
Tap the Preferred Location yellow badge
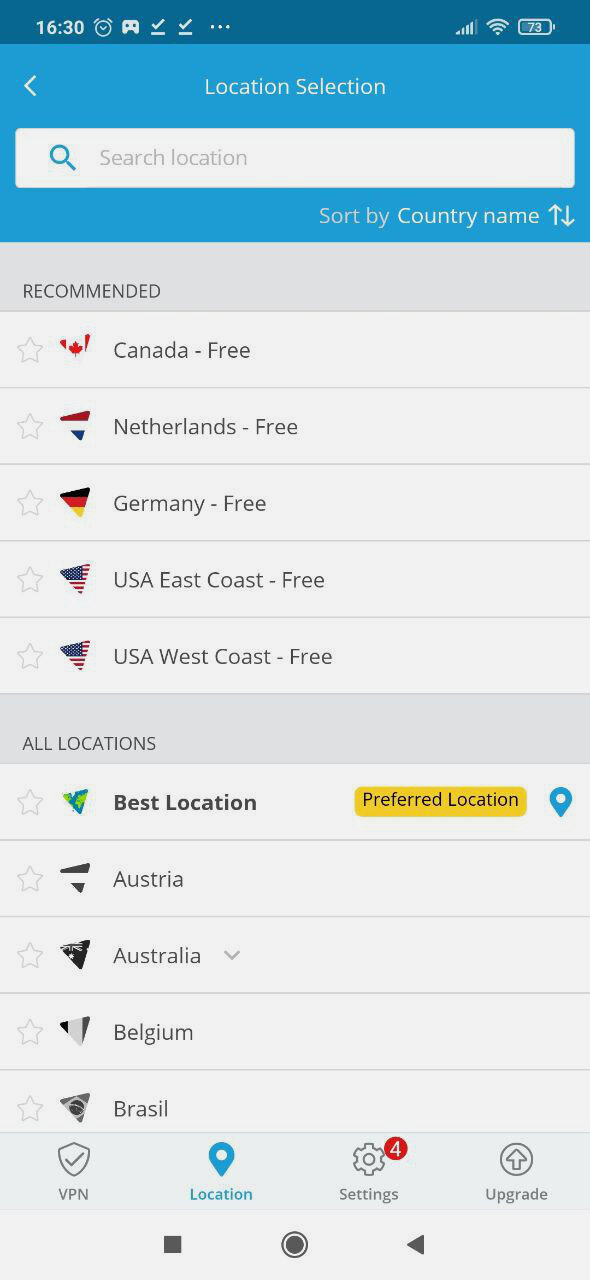pos(441,800)
